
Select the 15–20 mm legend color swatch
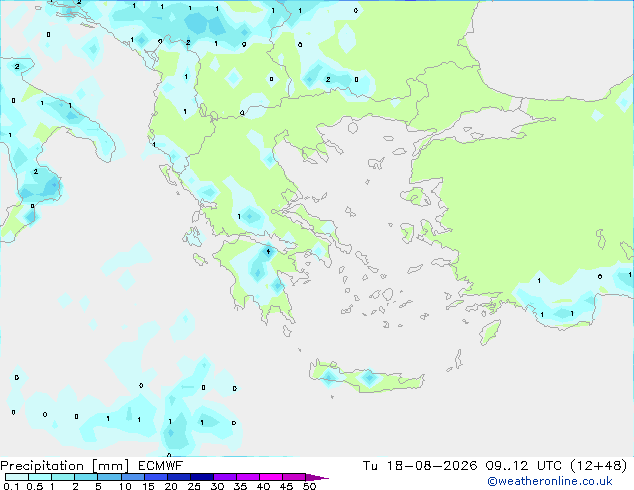click(155, 477)
